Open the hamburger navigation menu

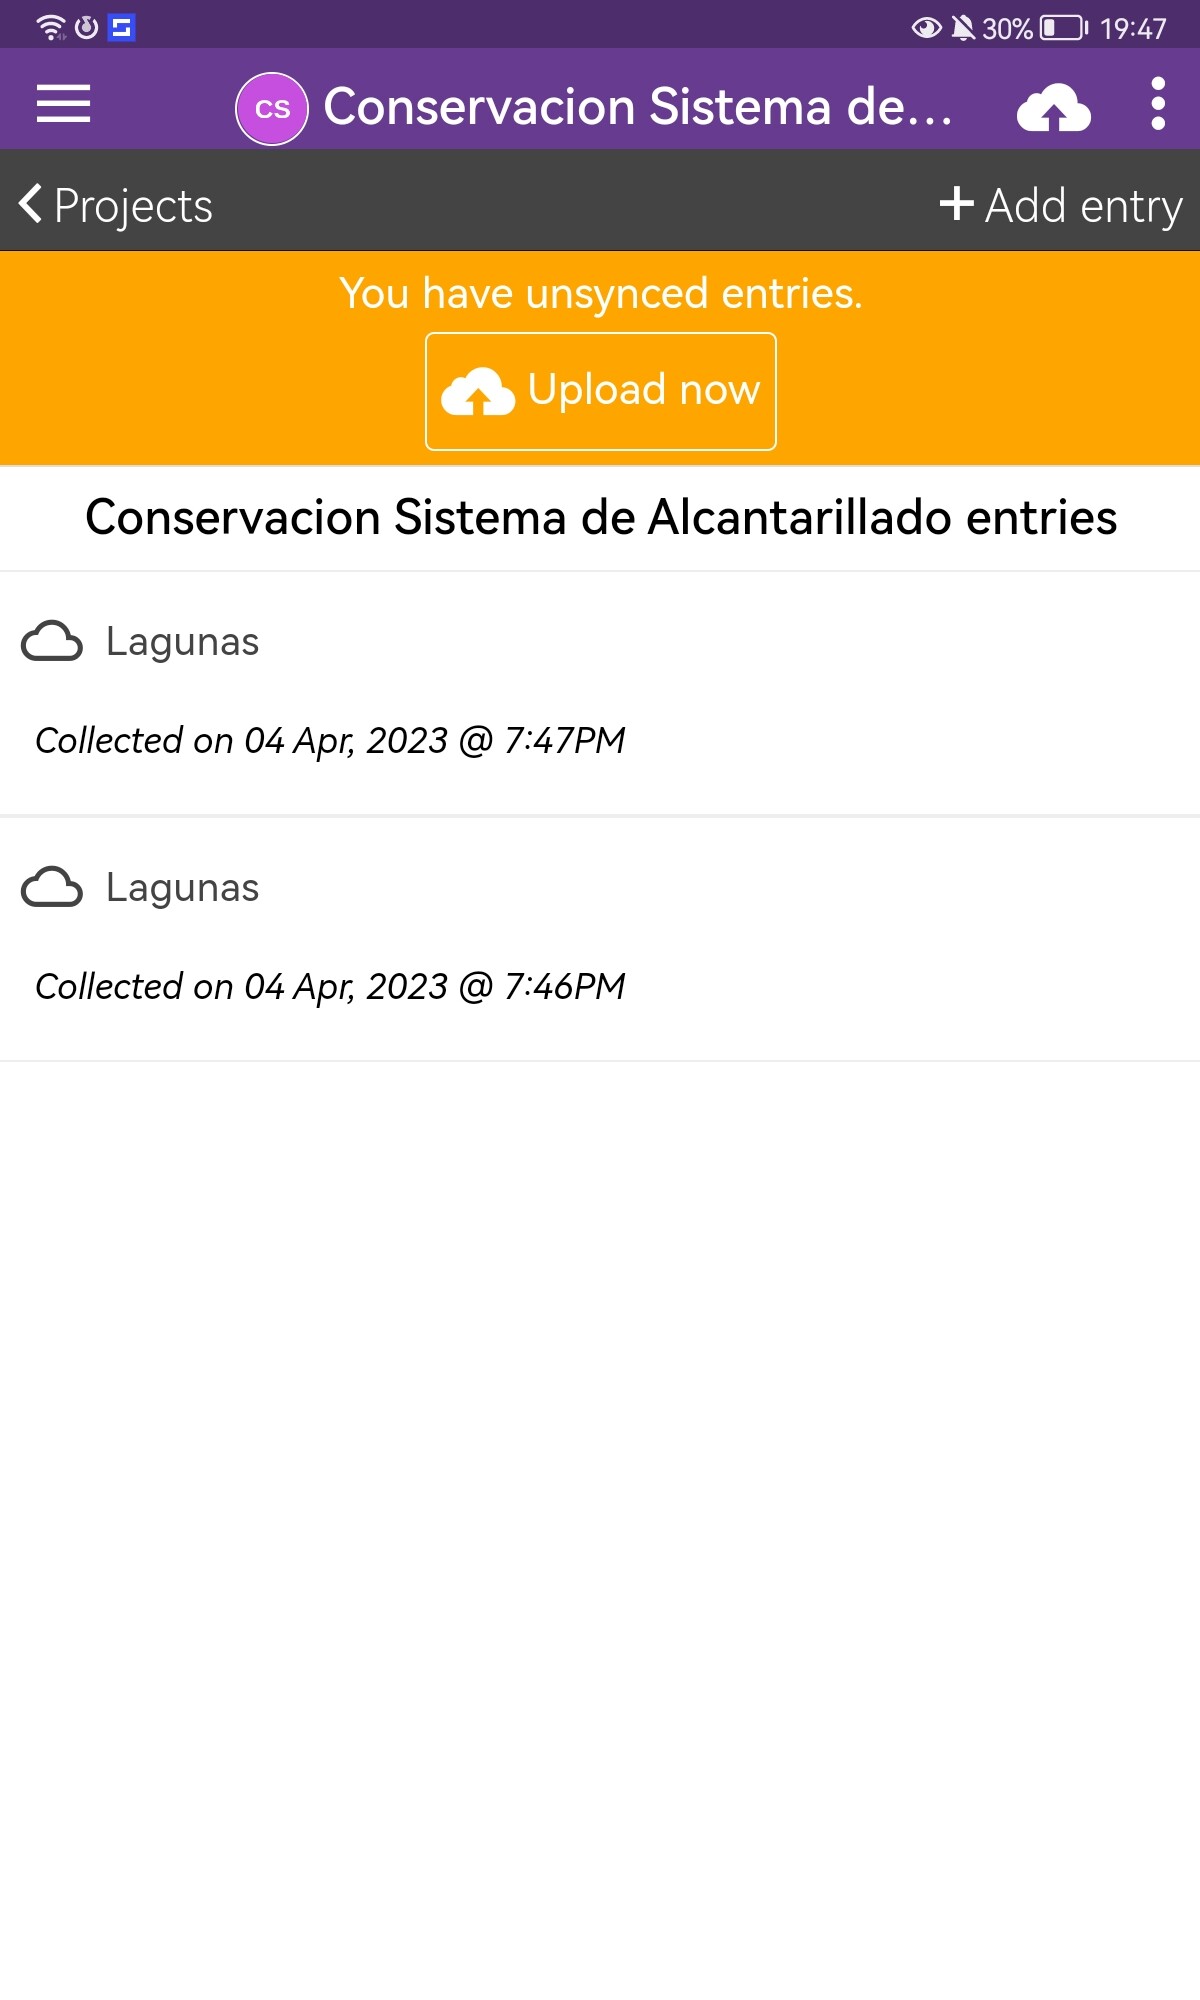pyautogui.click(x=63, y=104)
